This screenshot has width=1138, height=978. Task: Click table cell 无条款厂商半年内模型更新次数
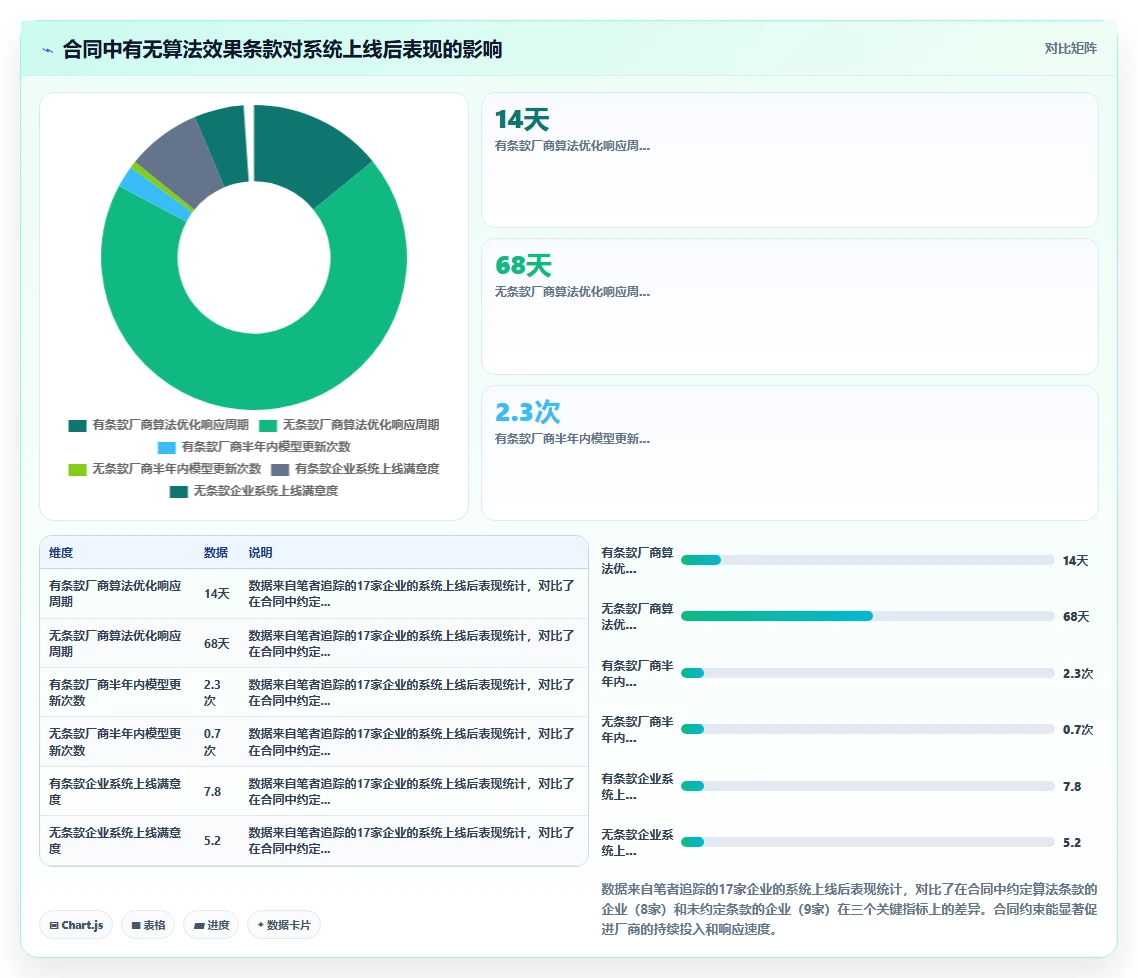pos(115,742)
